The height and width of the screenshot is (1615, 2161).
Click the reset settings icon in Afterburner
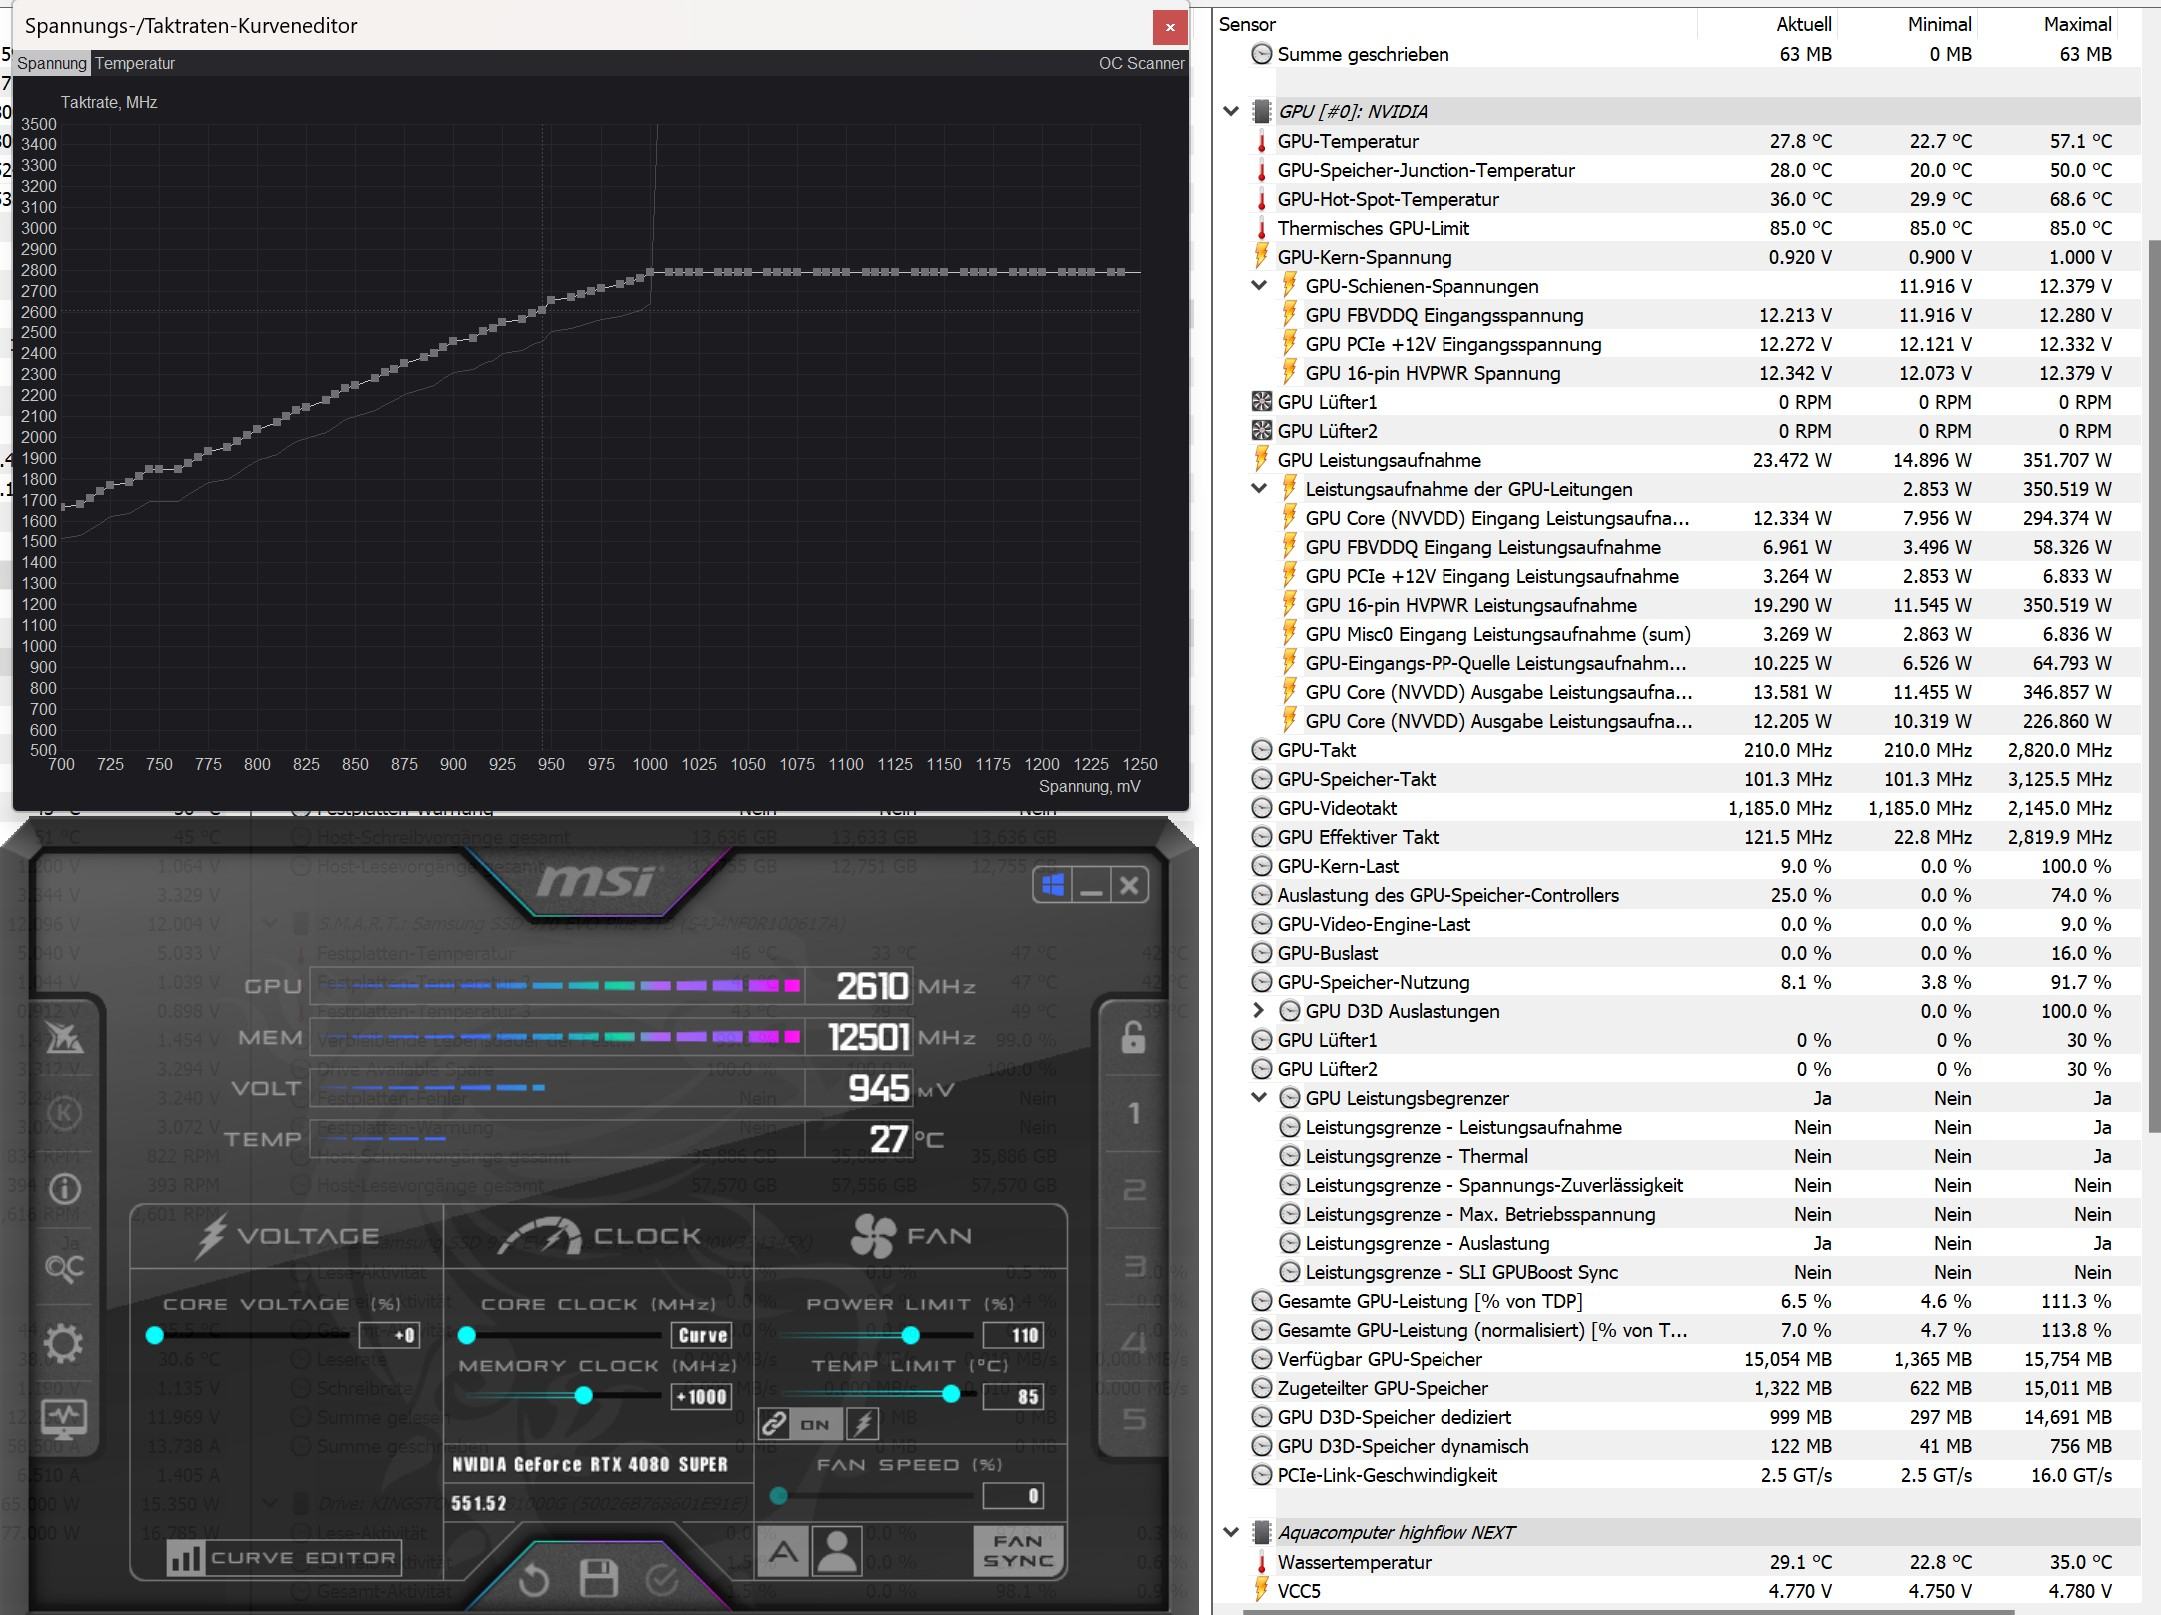coord(534,1579)
